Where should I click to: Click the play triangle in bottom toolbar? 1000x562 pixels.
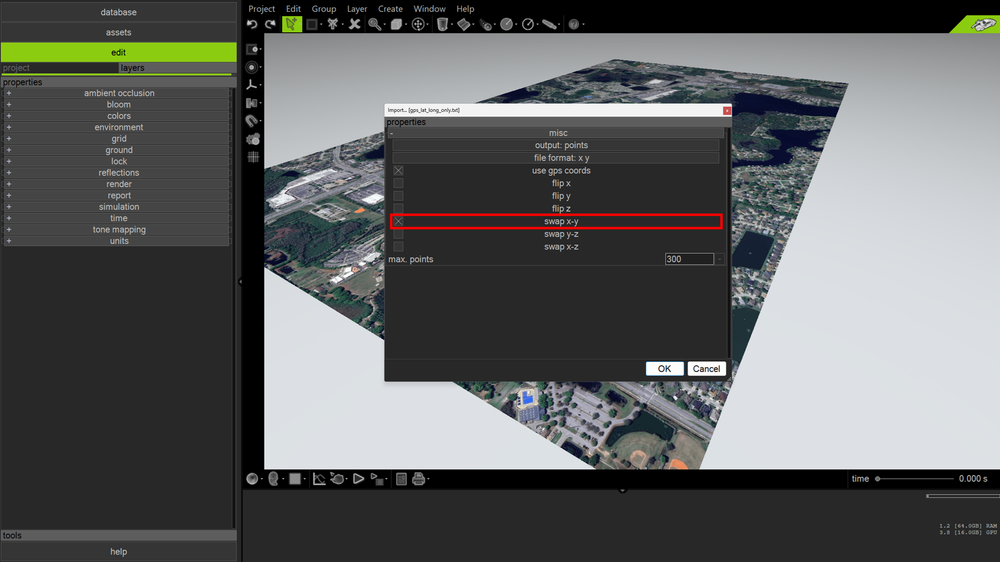pyautogui.click(x=358, y=479)
